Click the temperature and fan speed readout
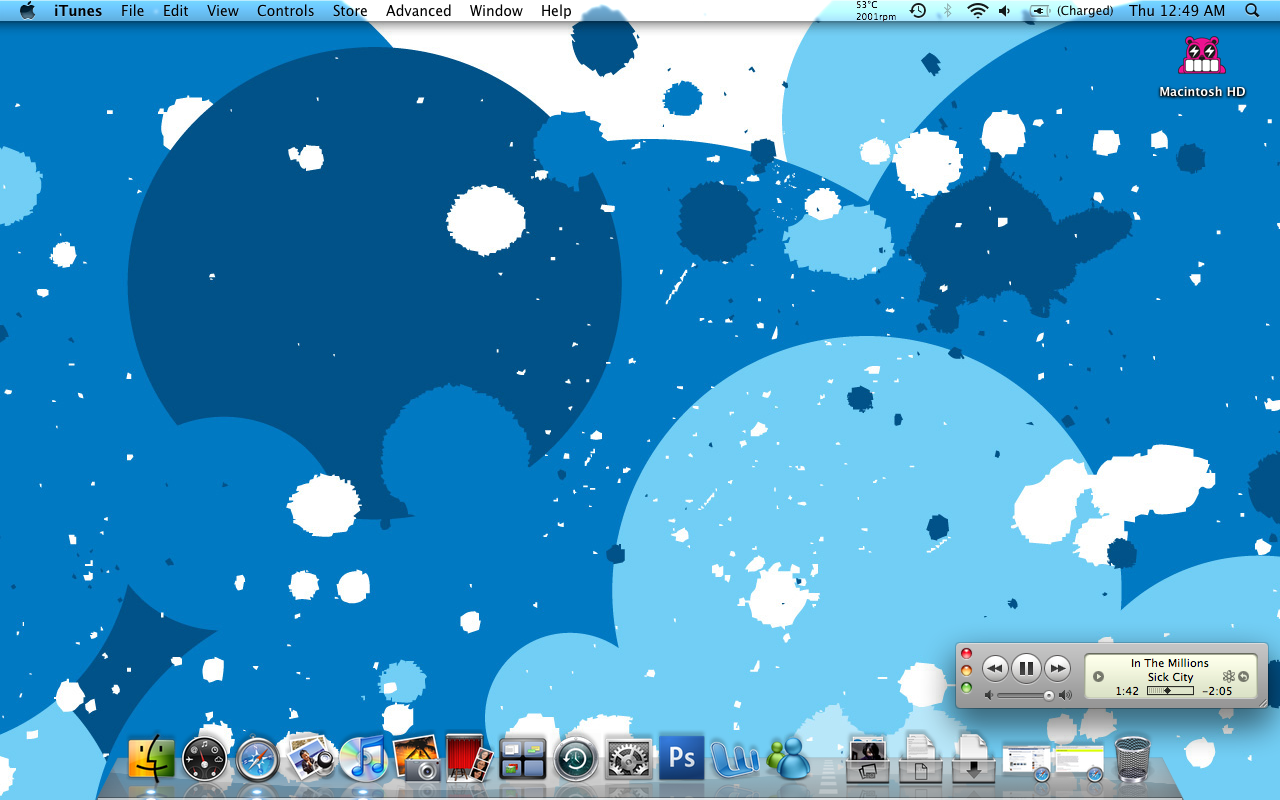 click(x=876, y=11)
